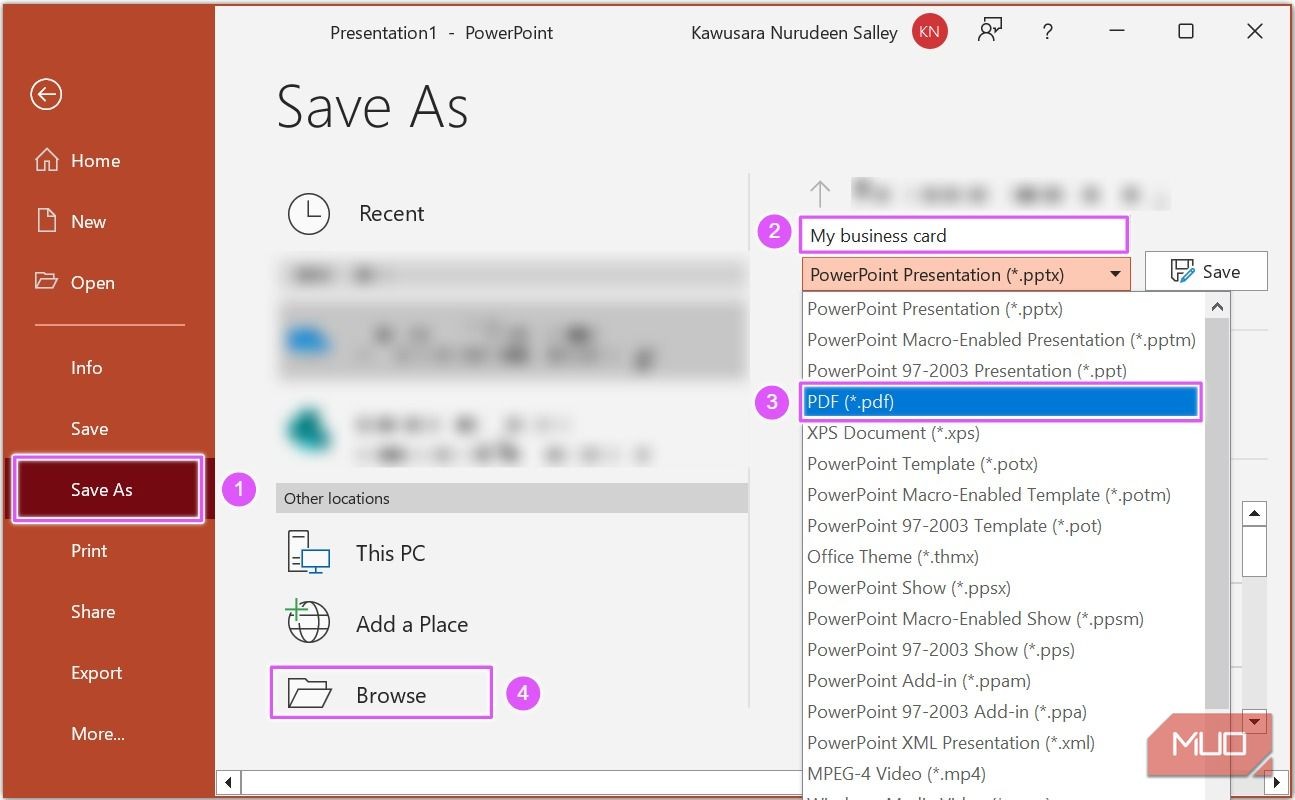Viewport: 1295px width, 800px height.
Task: Click the Recent clock icon
Action: click(x=309, y=214)
